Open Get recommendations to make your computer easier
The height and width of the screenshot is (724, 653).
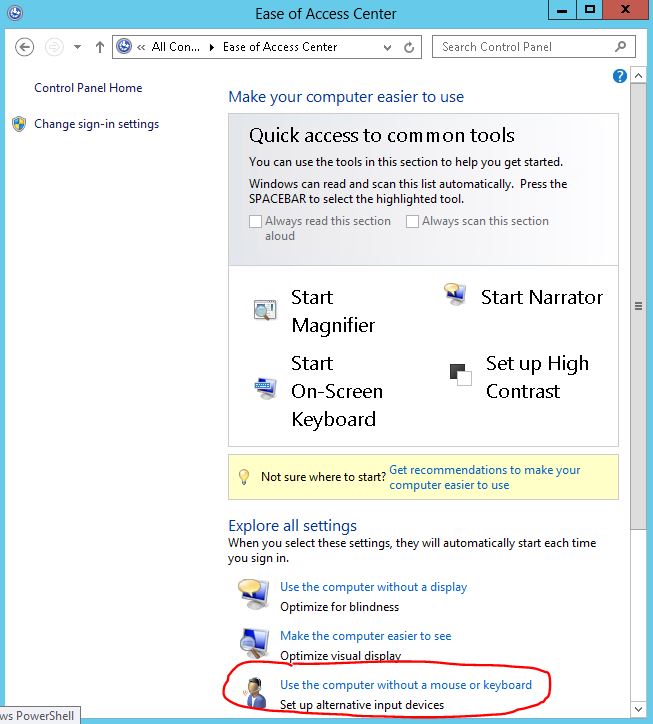[484, 477]
